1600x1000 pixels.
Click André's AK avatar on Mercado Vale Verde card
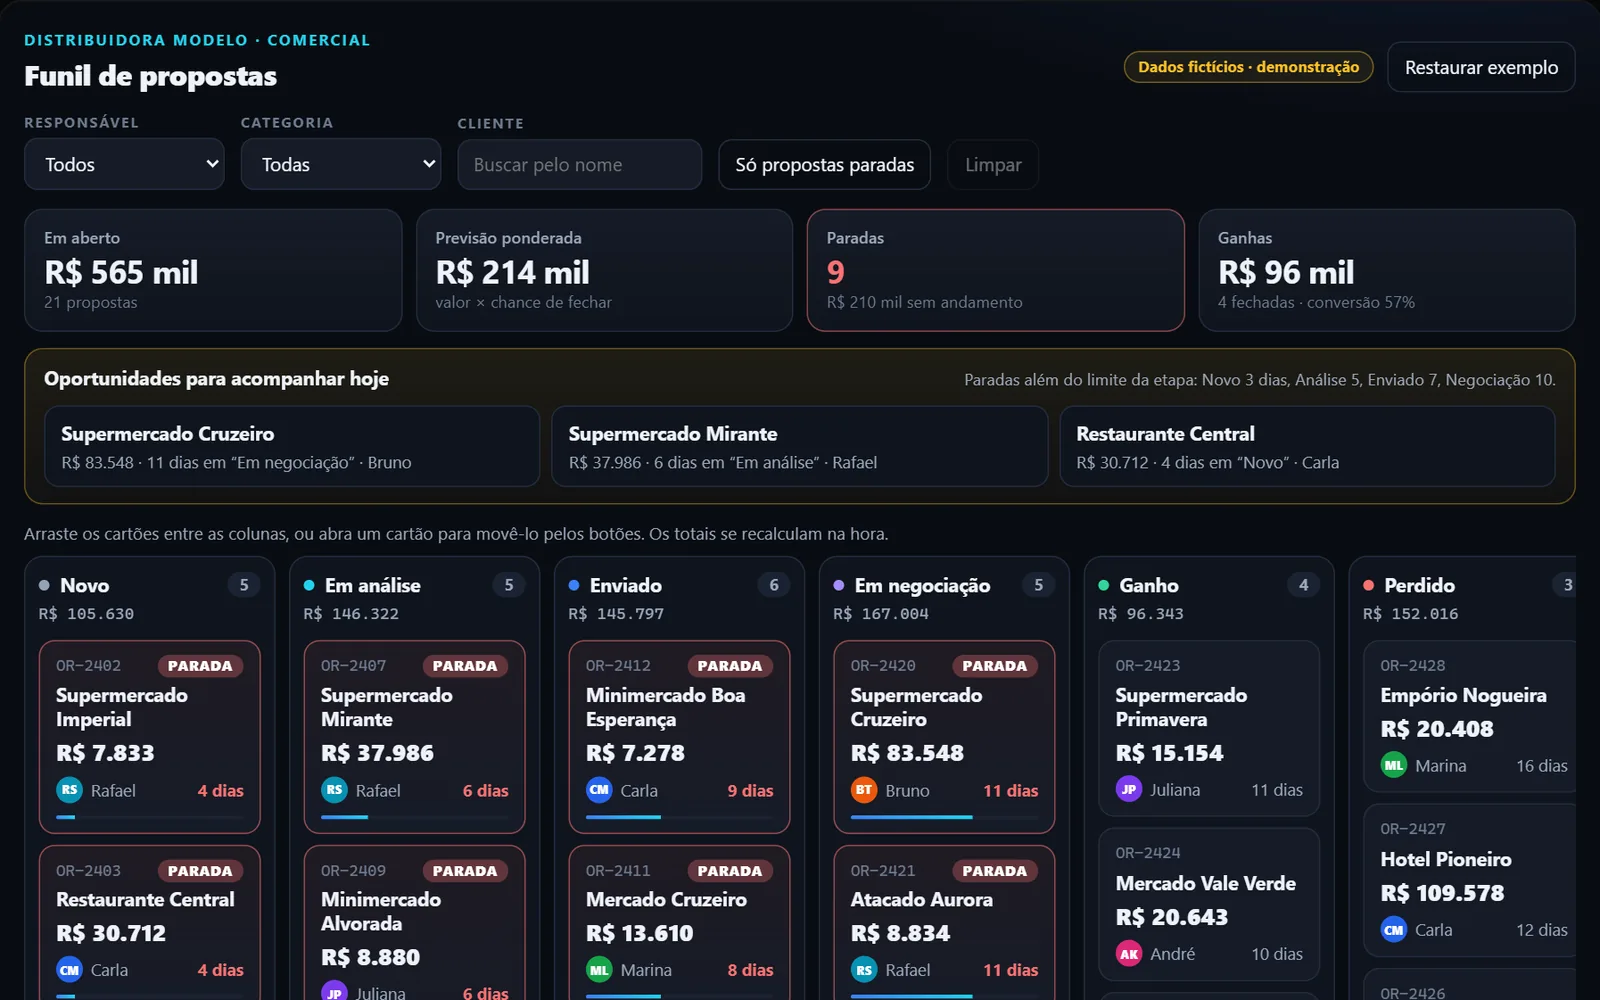(x=1129, y=954)
